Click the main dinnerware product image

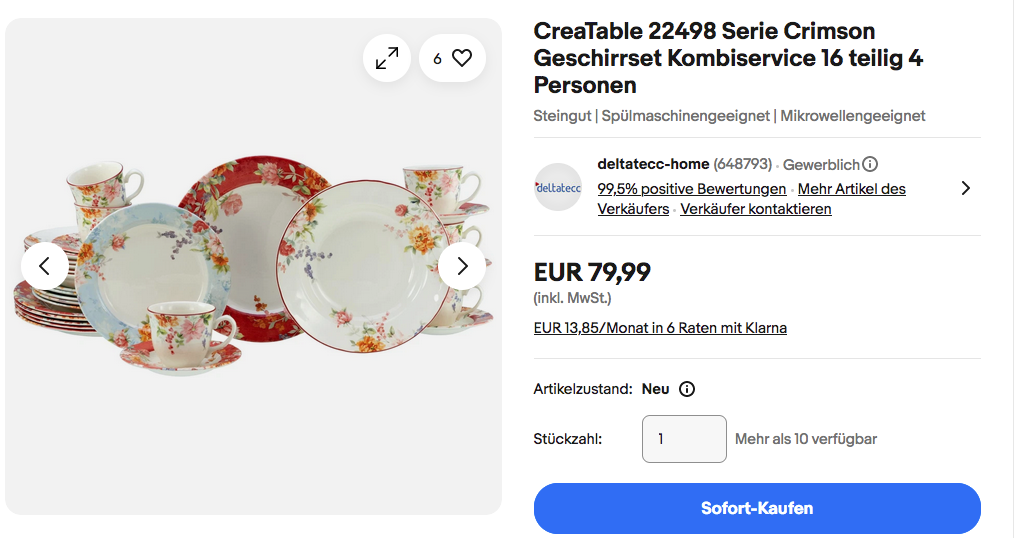click(253, 262)
